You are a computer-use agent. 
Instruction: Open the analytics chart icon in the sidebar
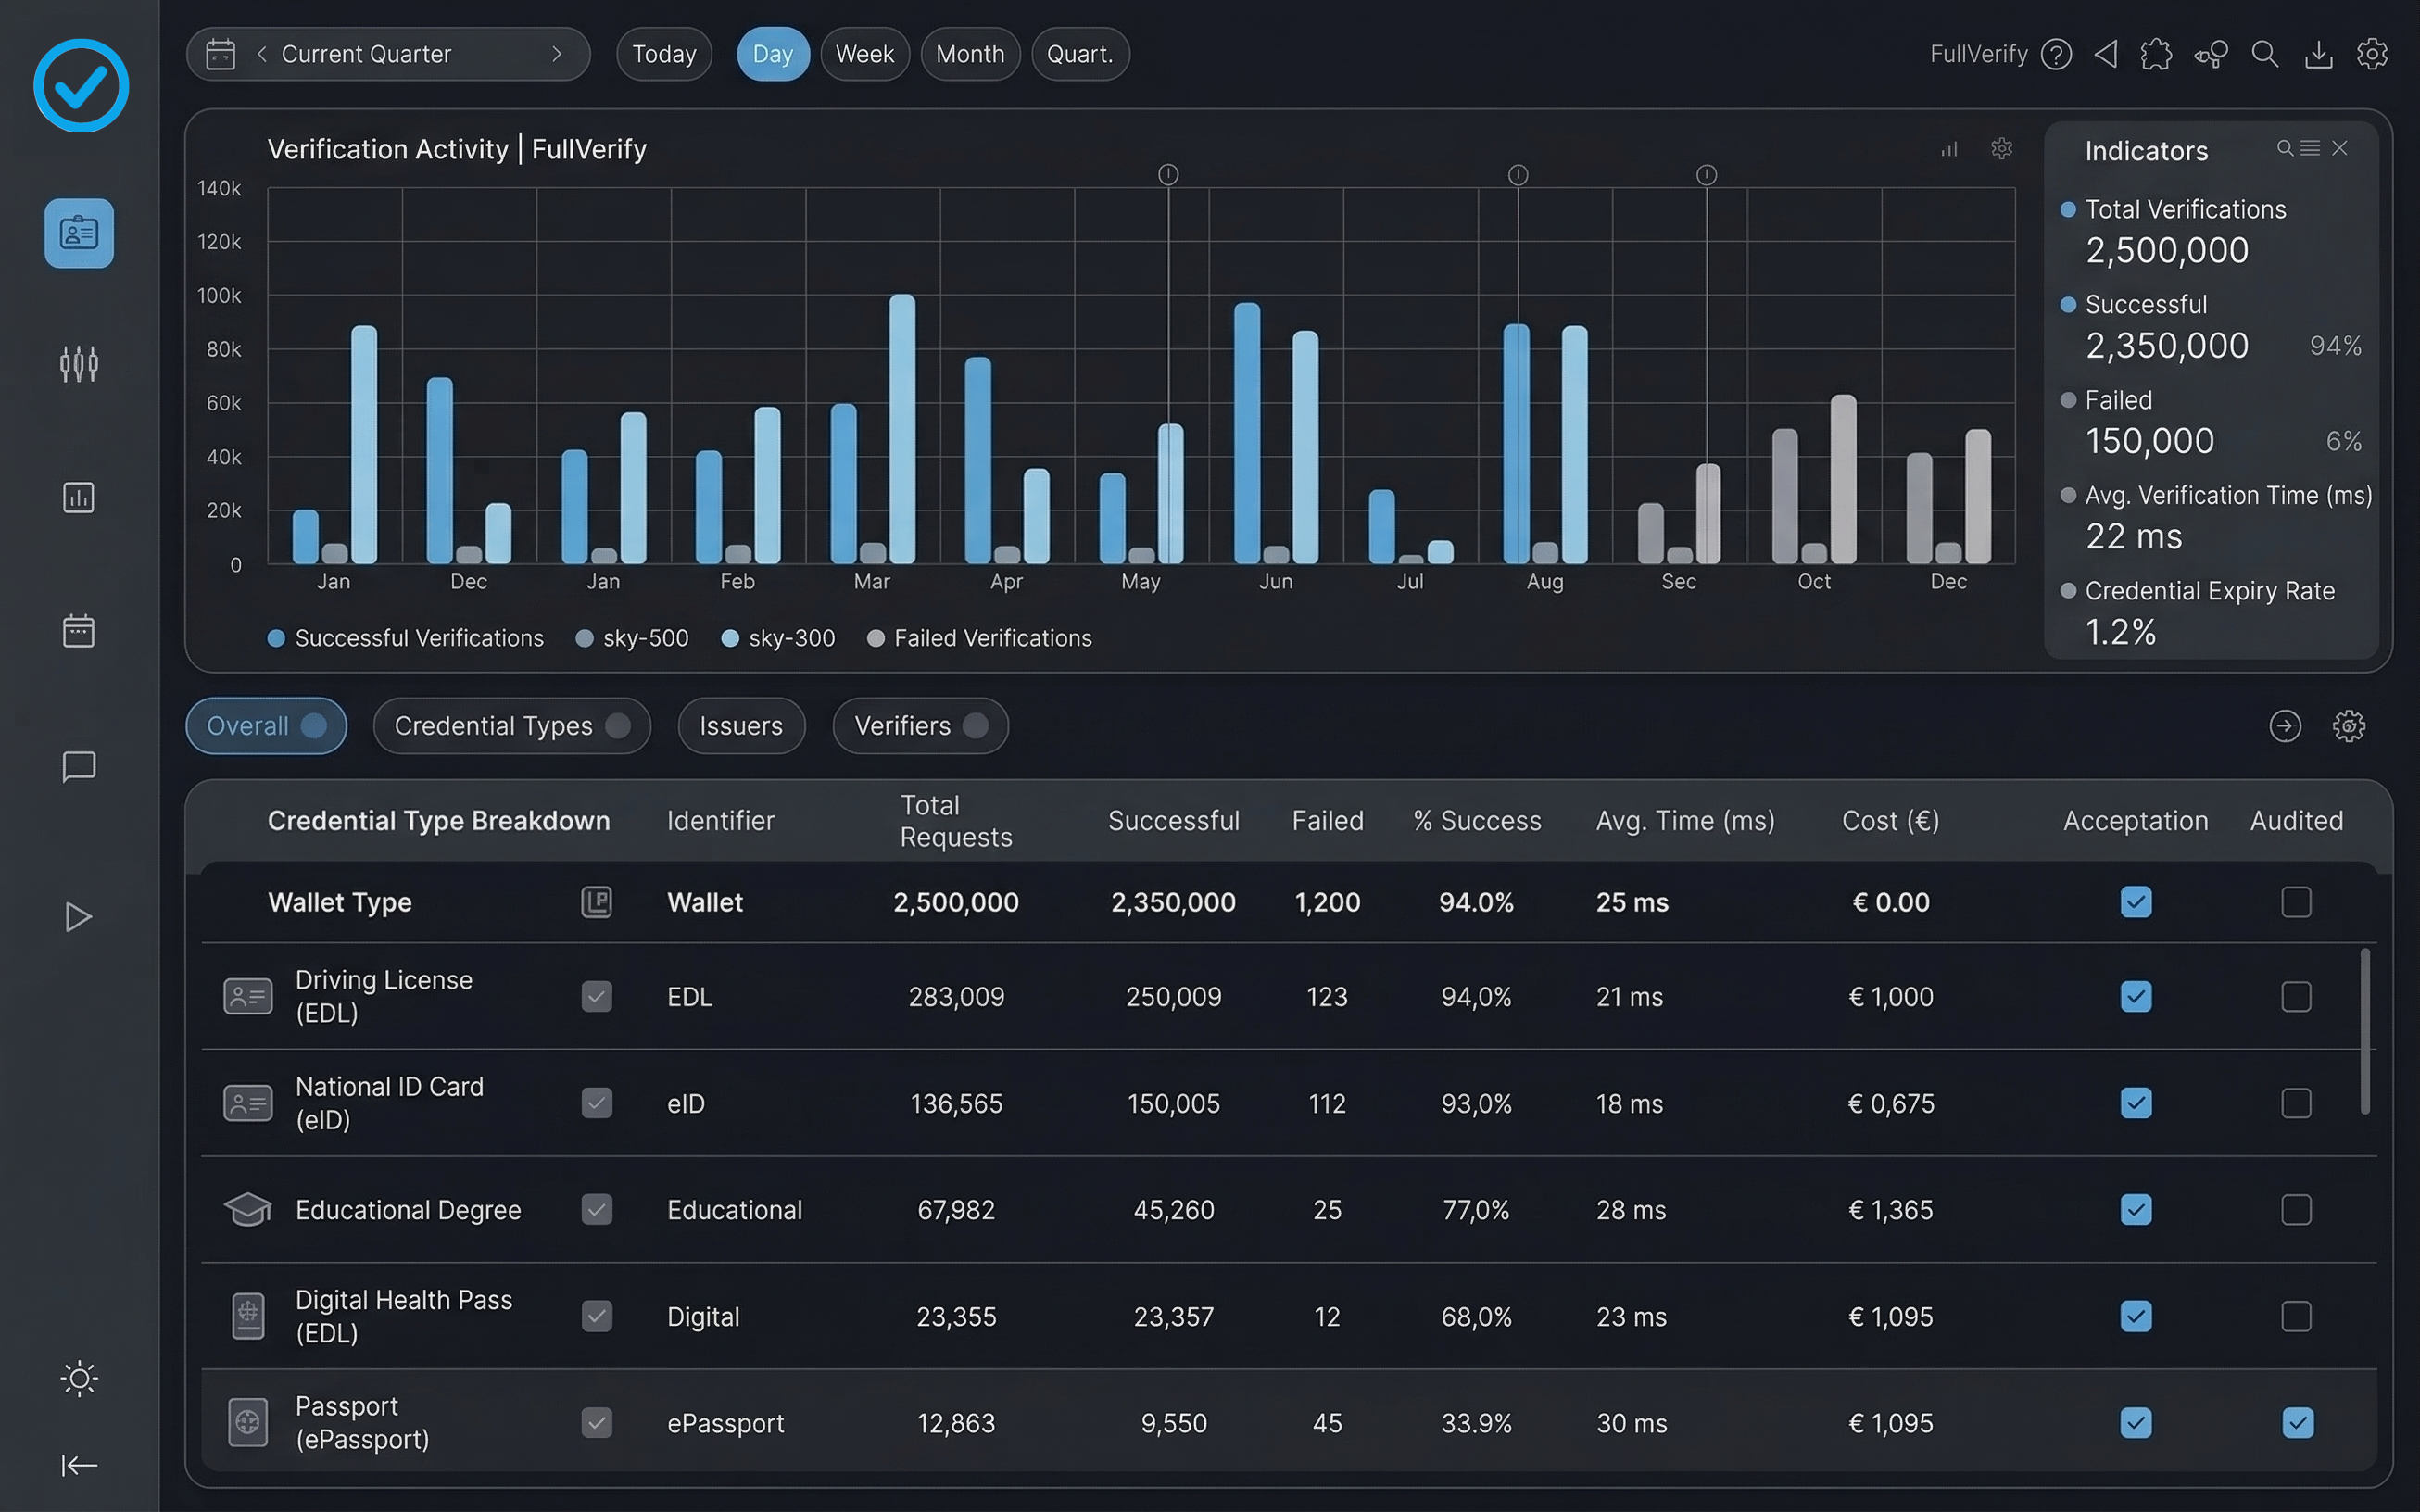click(x=79, y=497)
